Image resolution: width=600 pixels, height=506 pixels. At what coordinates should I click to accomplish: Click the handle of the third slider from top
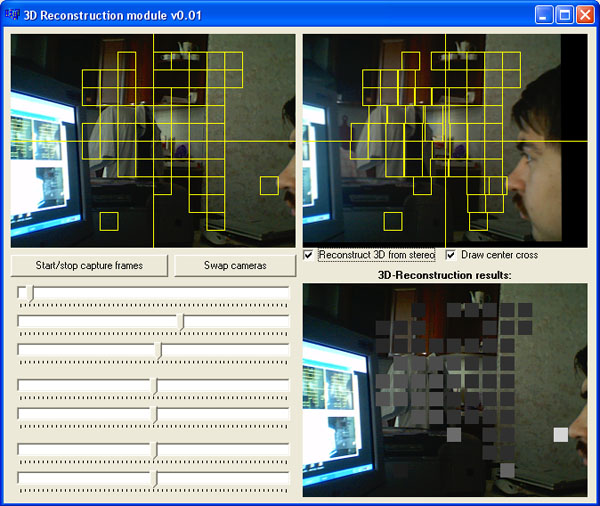pos(158,349)
